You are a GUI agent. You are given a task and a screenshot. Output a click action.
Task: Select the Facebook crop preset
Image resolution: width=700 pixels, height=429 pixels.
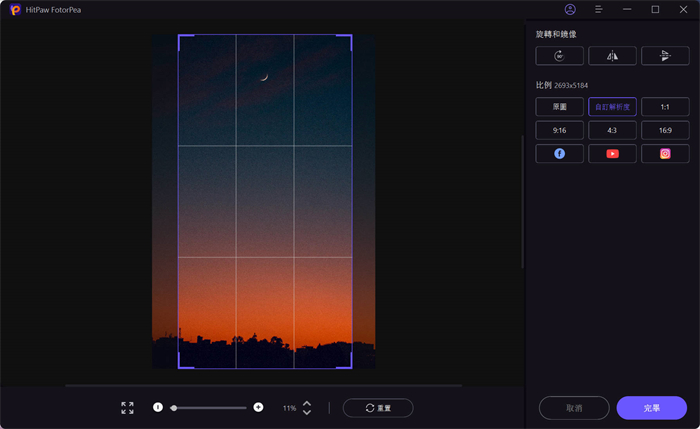pyautogui.click(x=559, y=154)
